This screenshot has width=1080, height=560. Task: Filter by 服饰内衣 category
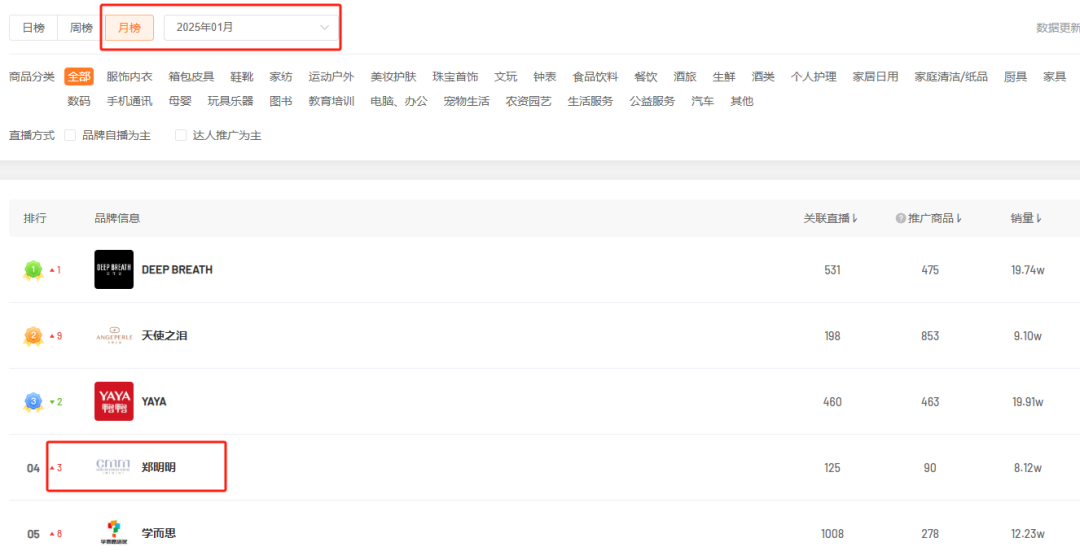pos(129,76)
